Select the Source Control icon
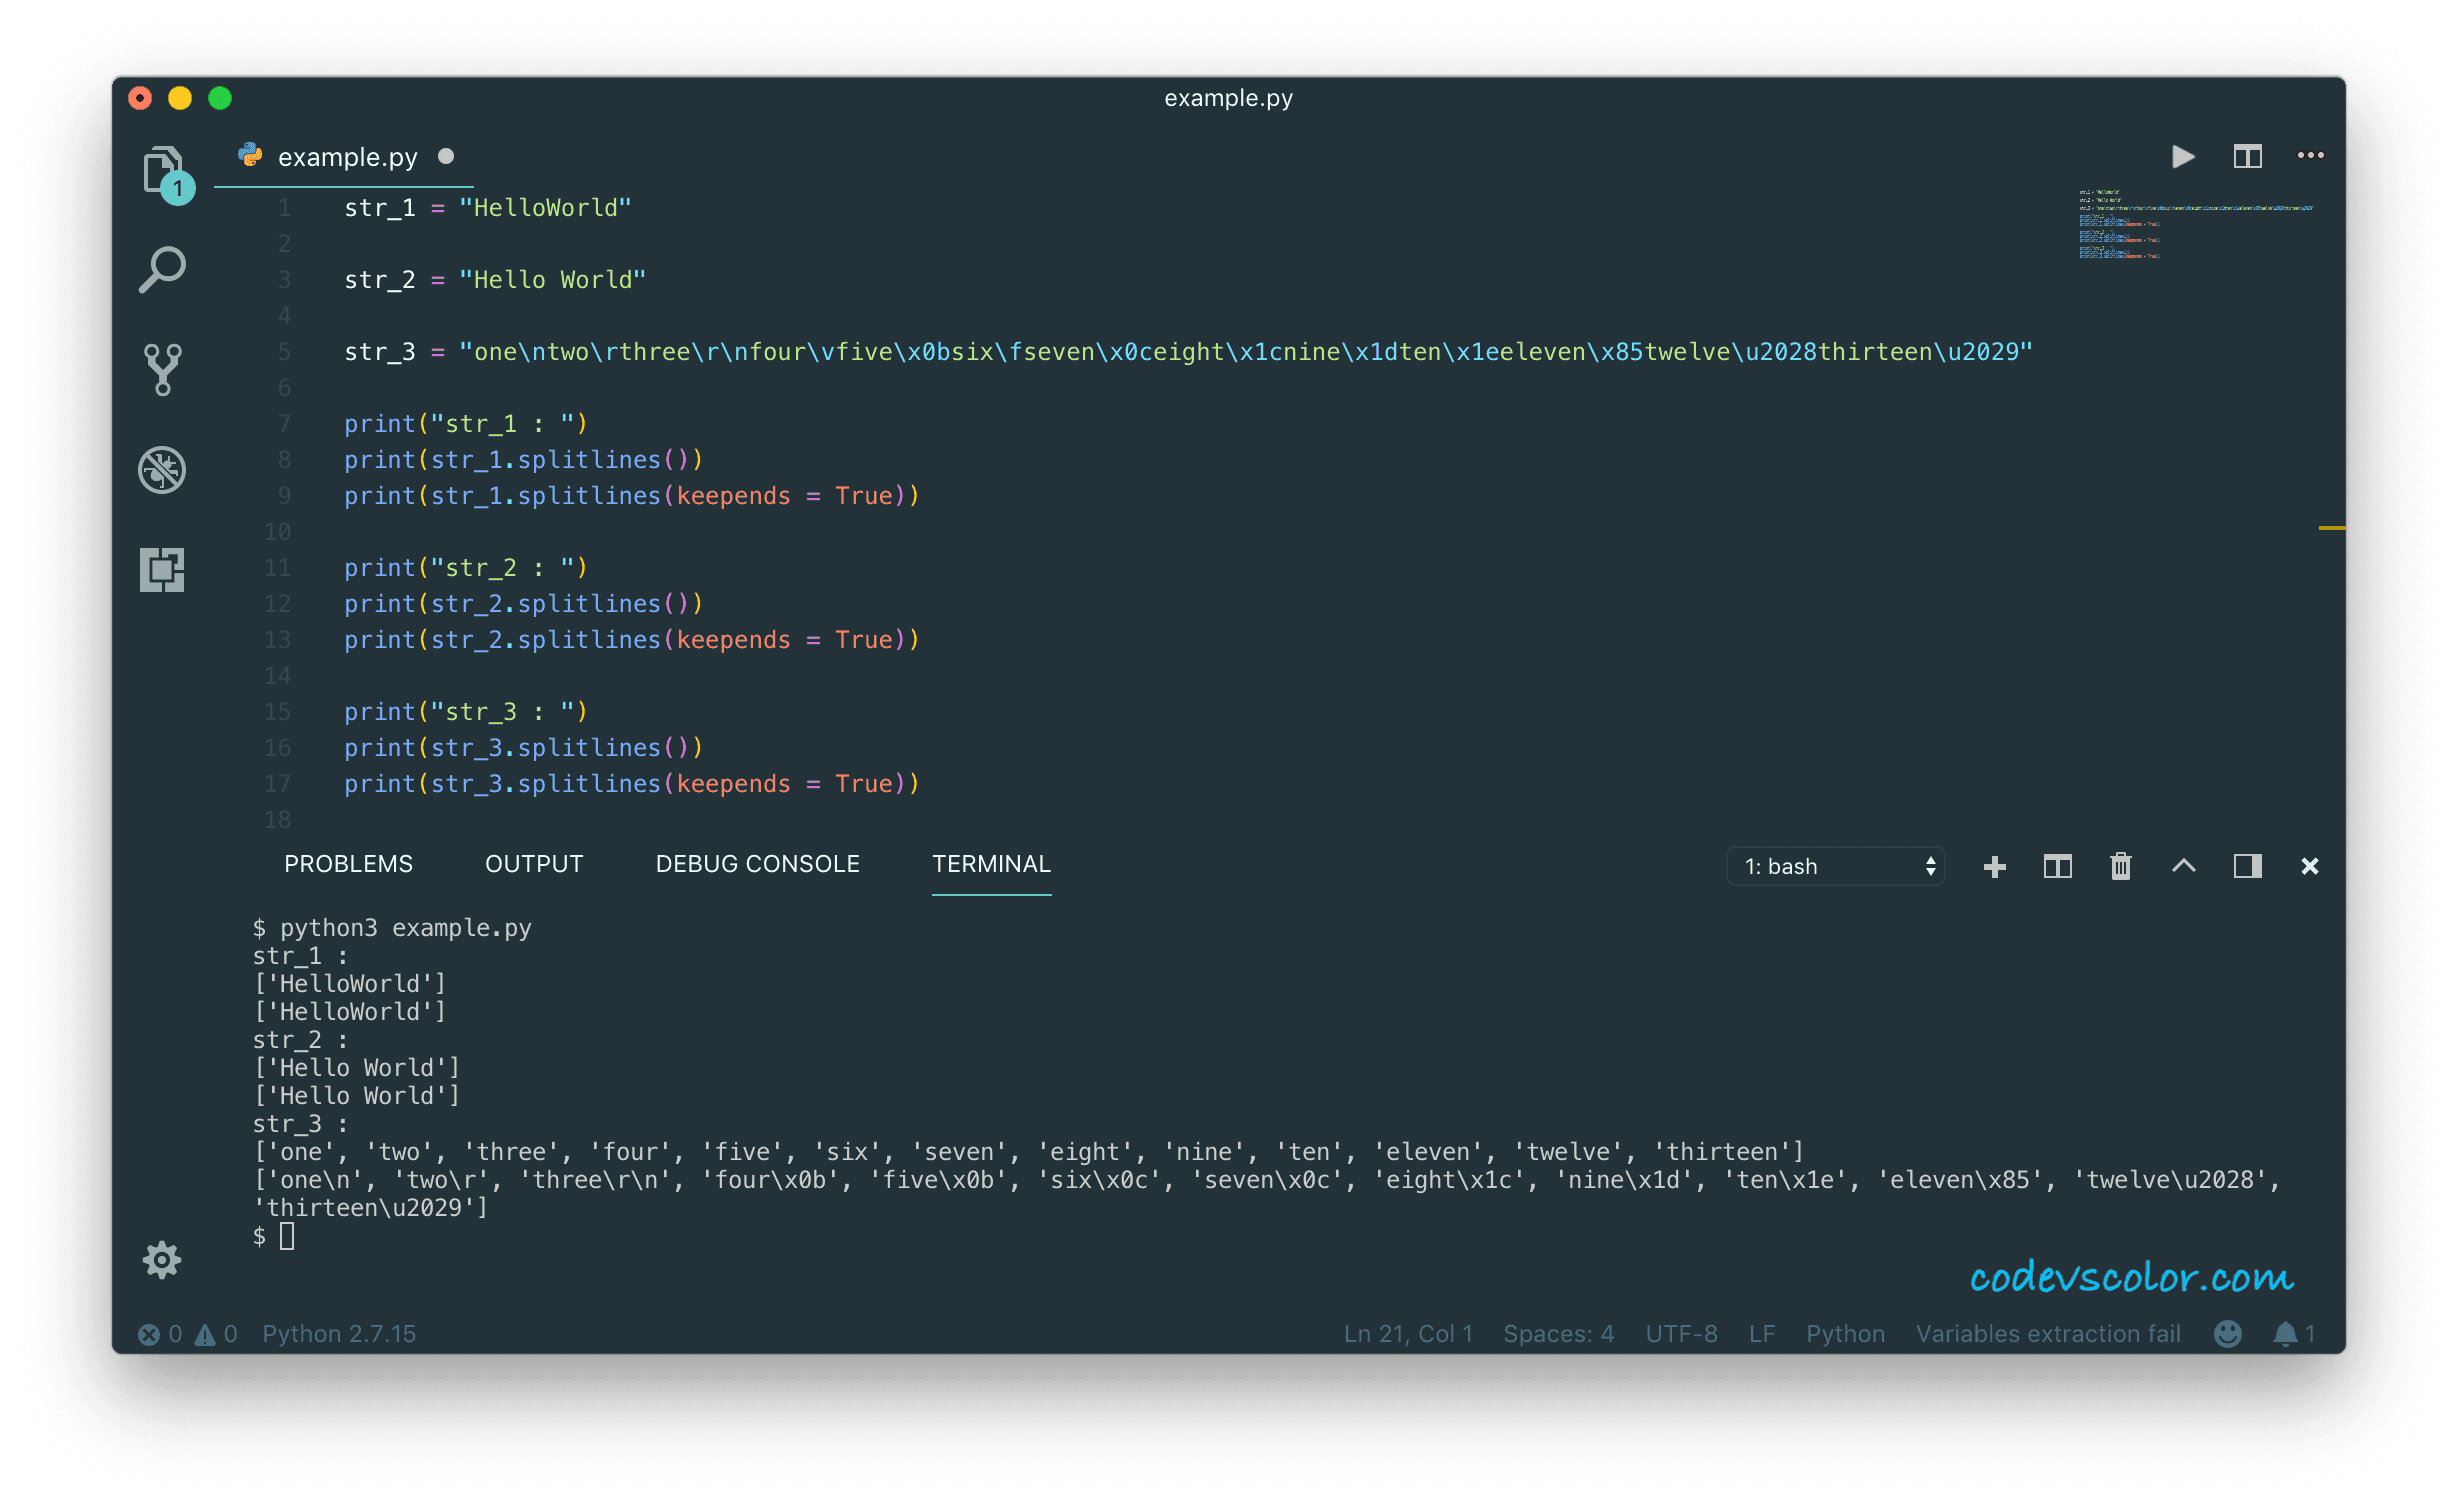 [163, 368]
